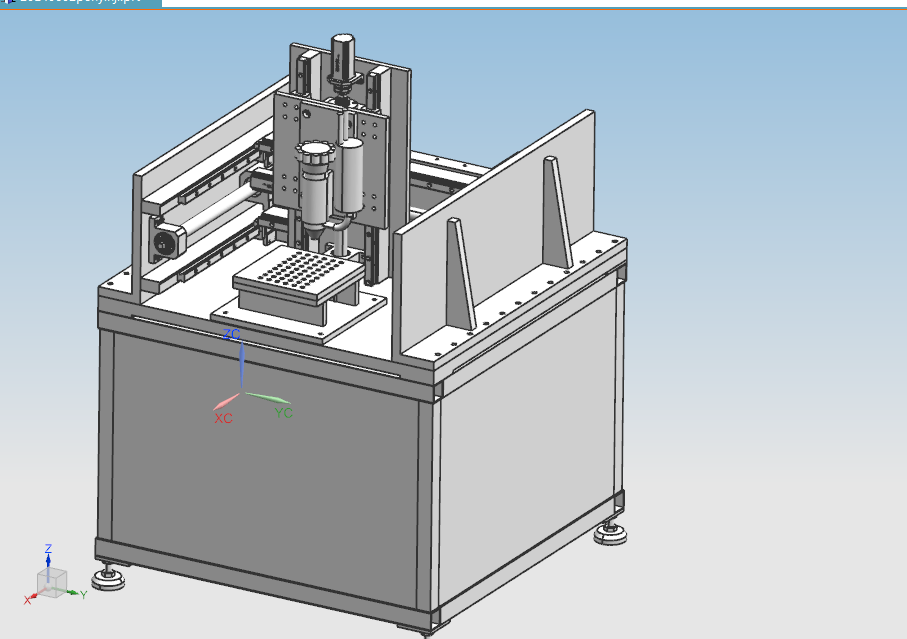Click the ZC label text
Image resolution: width=907 pixels, height=639 pixels.
231,334
